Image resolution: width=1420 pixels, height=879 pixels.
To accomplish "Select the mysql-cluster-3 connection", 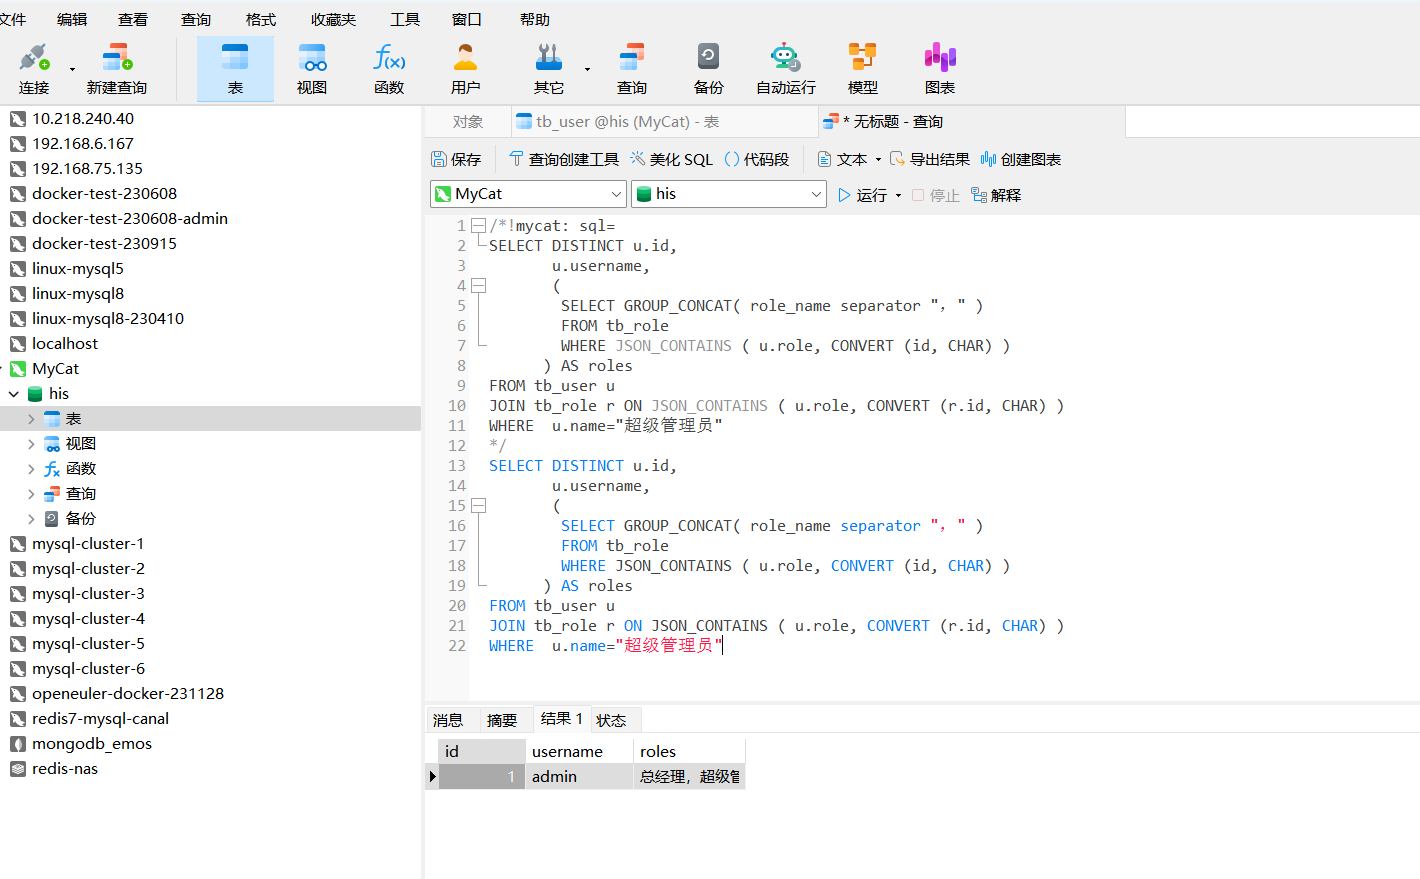I will [x=88, y=594].
